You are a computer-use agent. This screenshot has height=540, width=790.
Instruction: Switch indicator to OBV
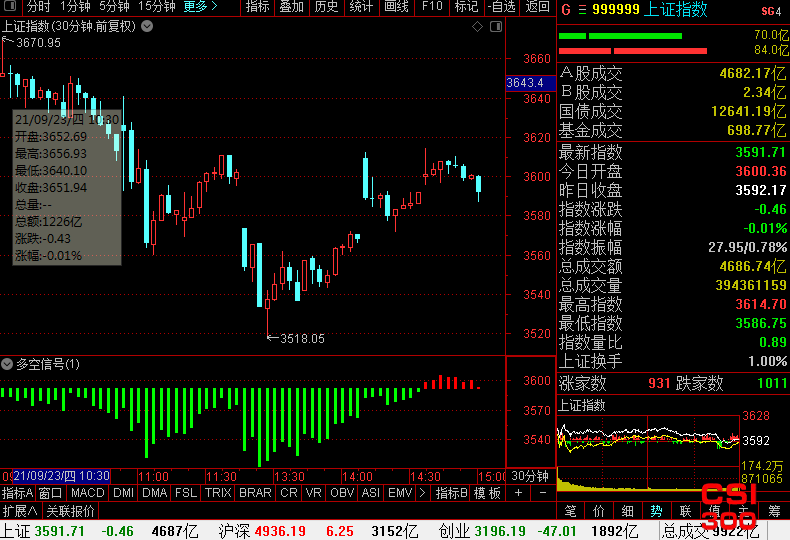(x=342, y=493)
